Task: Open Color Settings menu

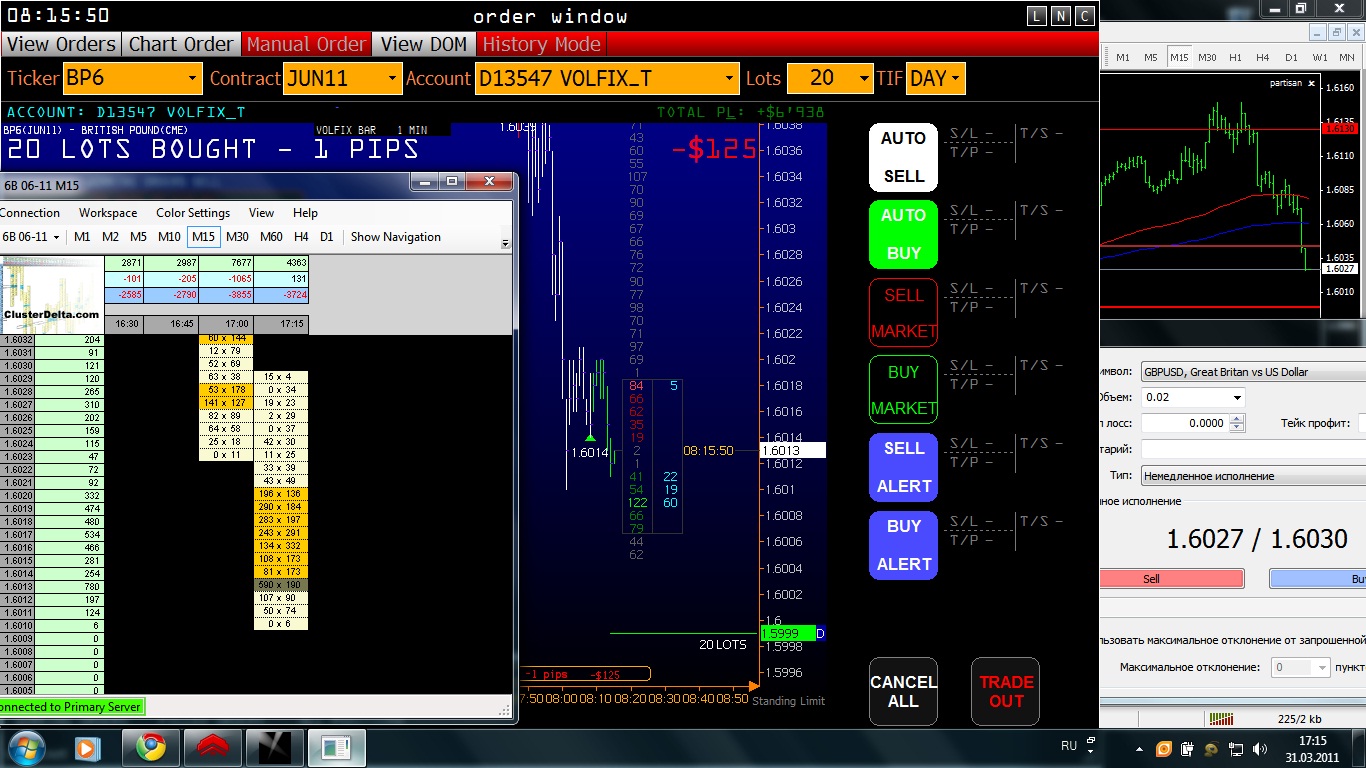Action: [193, 213]
